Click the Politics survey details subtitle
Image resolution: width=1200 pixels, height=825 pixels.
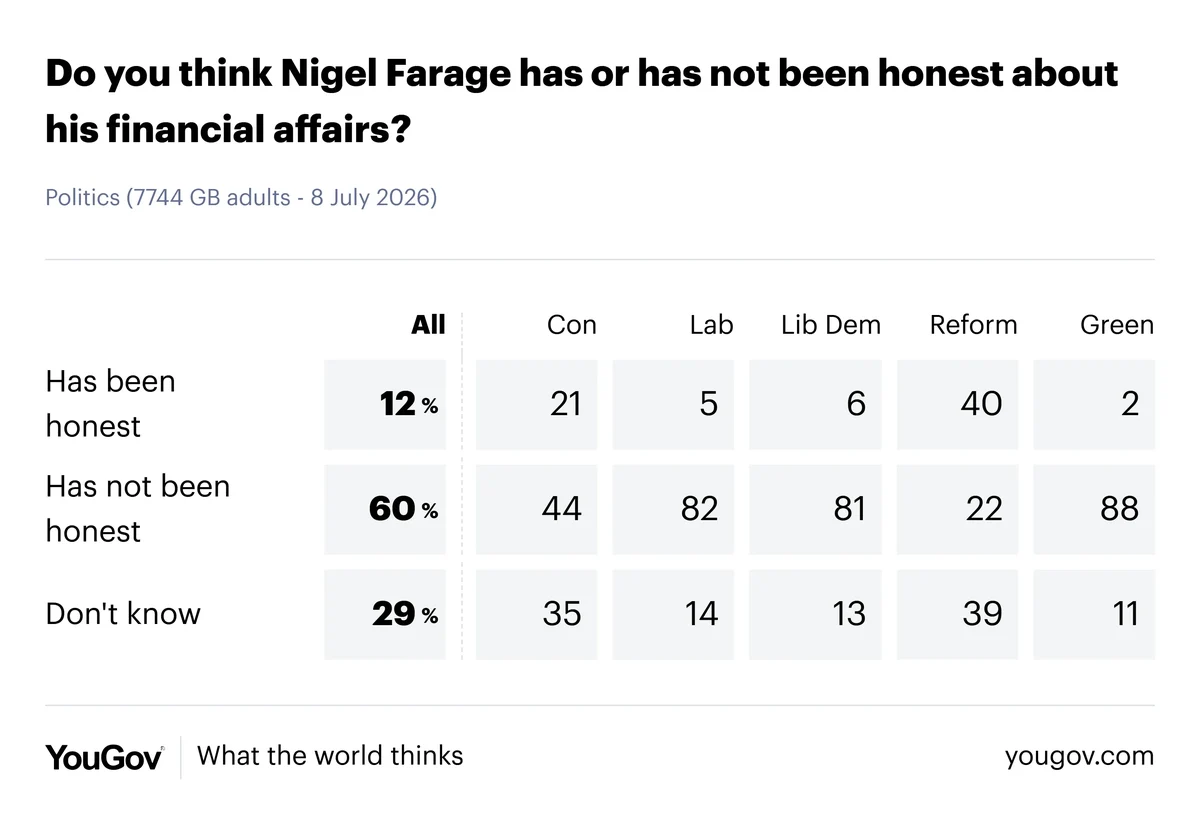pyautogui.click(x=241, y=197)
